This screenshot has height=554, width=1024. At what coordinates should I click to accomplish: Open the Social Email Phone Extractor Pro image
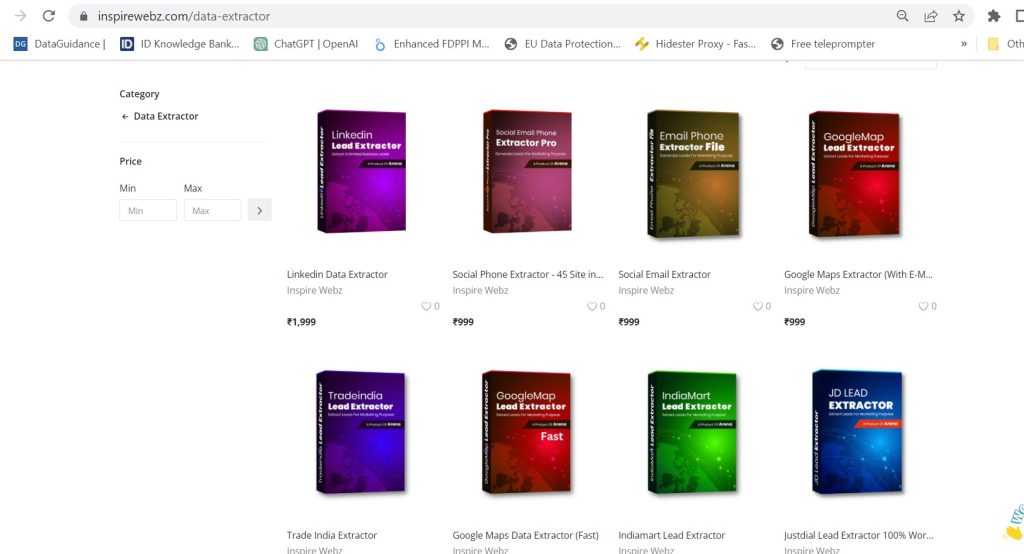527,171
